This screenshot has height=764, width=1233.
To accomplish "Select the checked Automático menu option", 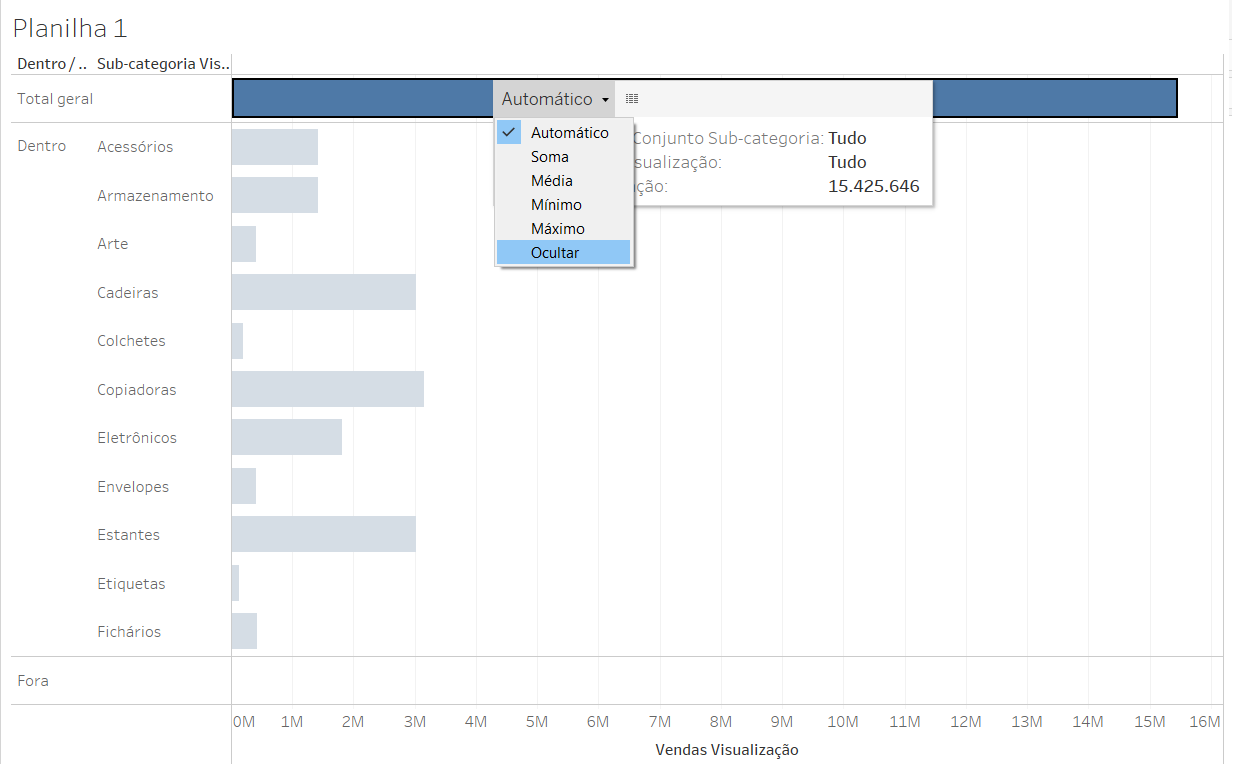I will pos(564,133).
